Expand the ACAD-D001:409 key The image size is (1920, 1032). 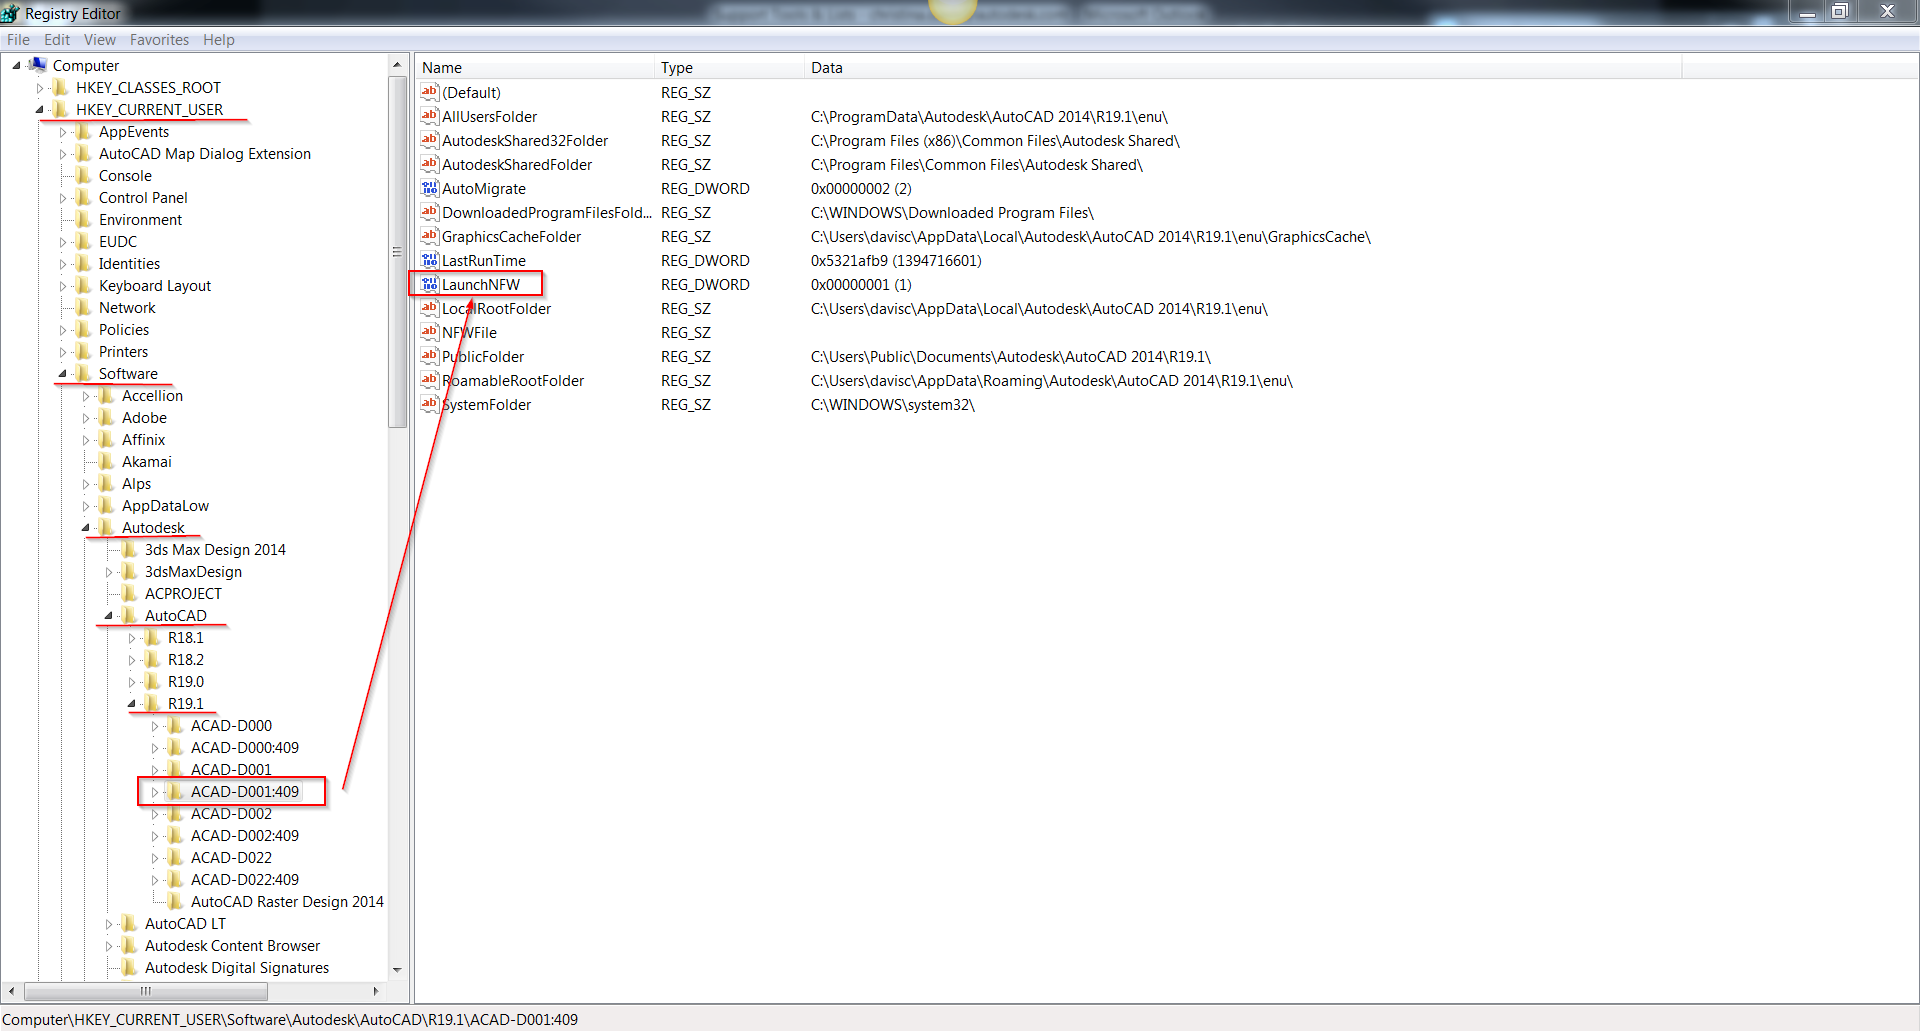(x=155, y=792)
